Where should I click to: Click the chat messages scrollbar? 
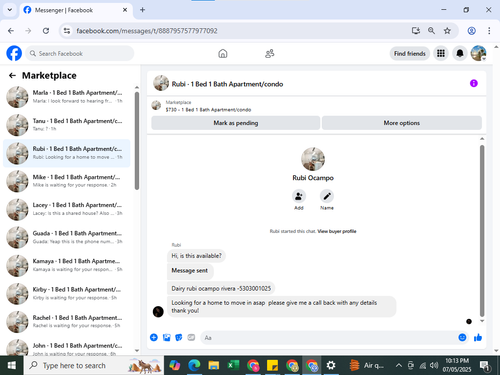click(x=482, y=230)
